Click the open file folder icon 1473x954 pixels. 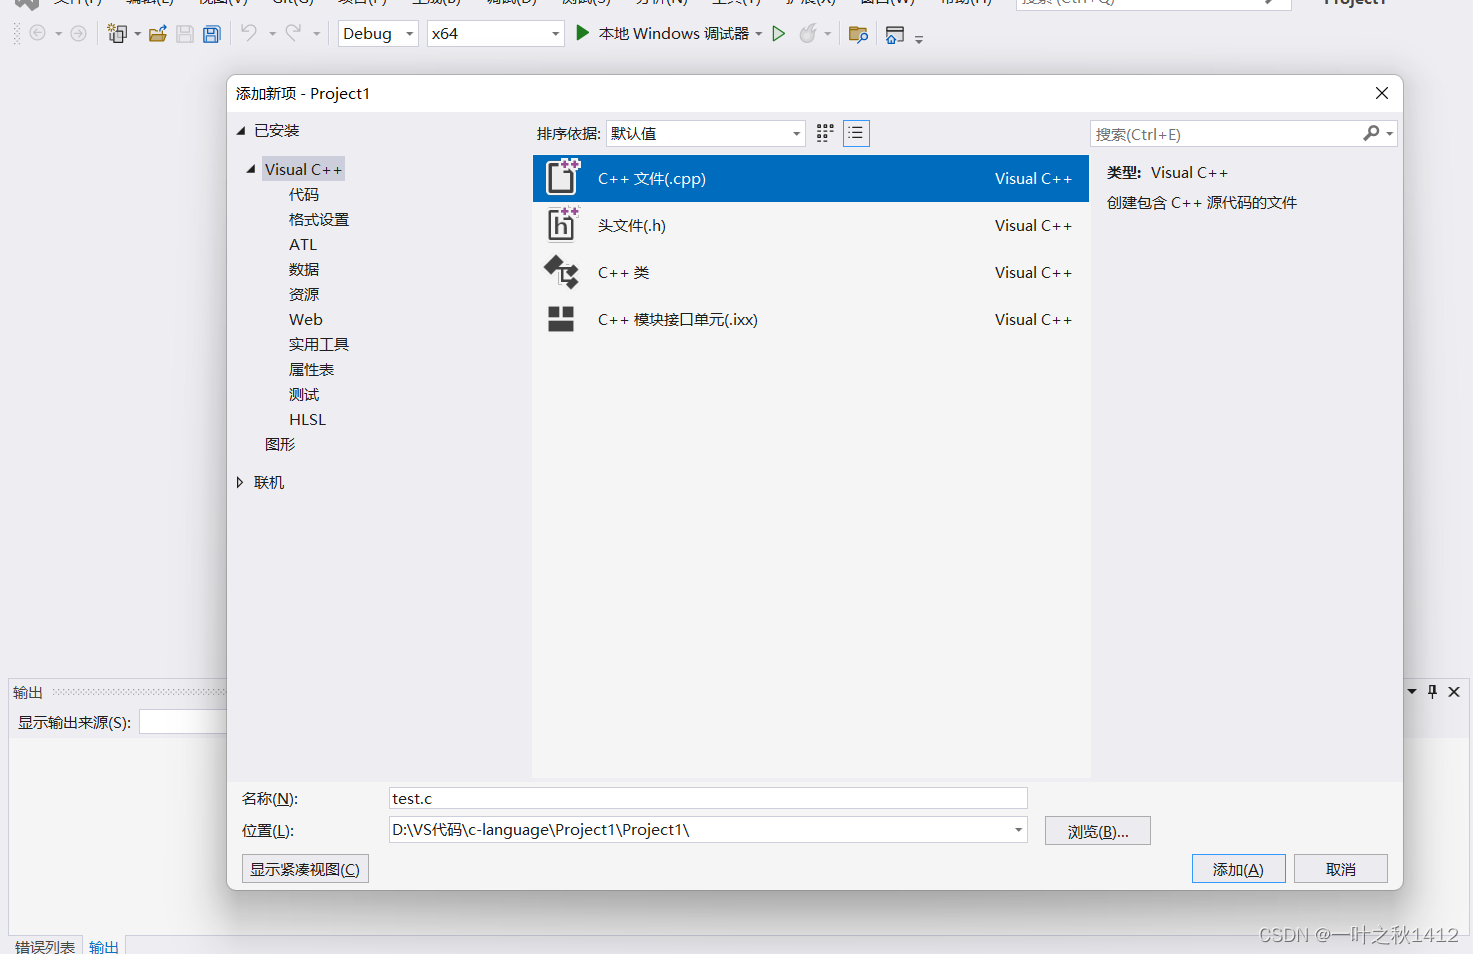(158, 33)
